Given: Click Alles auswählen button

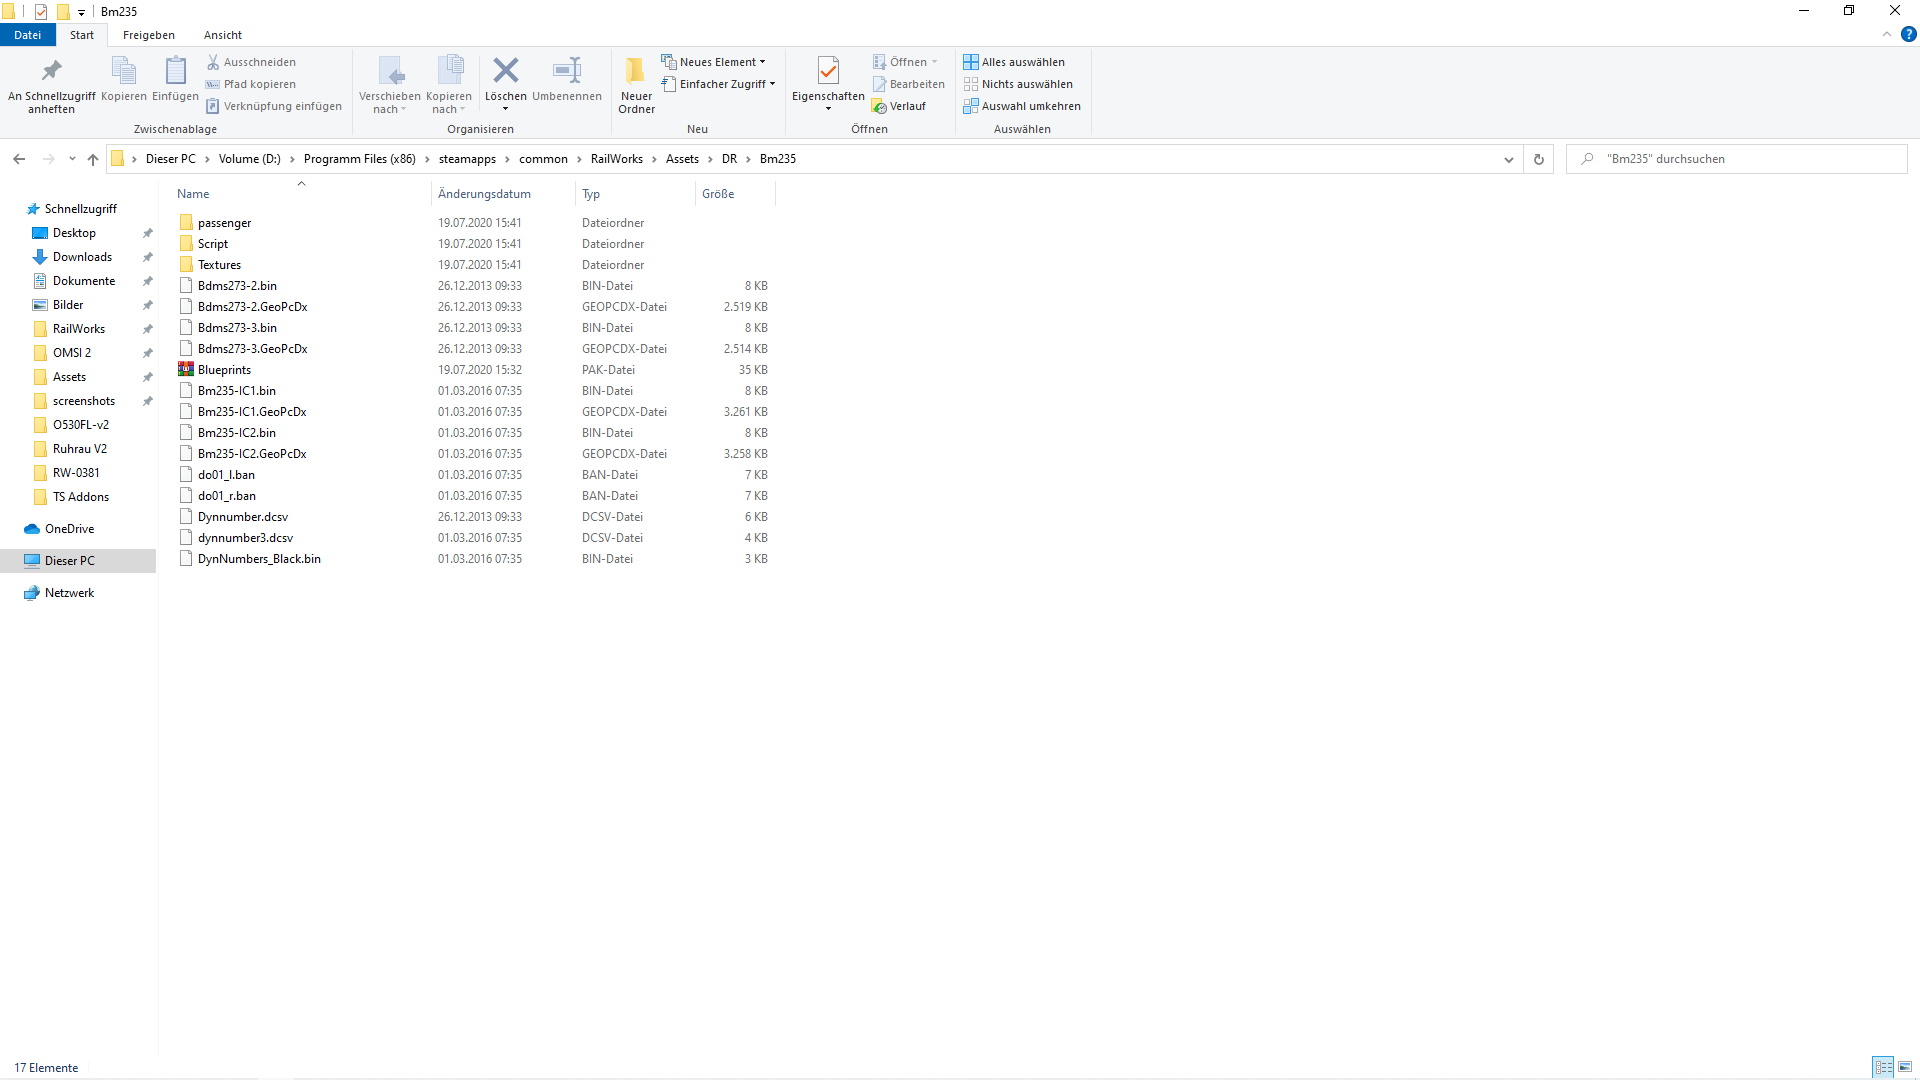Looking at the screenshot, I should click(x=1014, y=62).
